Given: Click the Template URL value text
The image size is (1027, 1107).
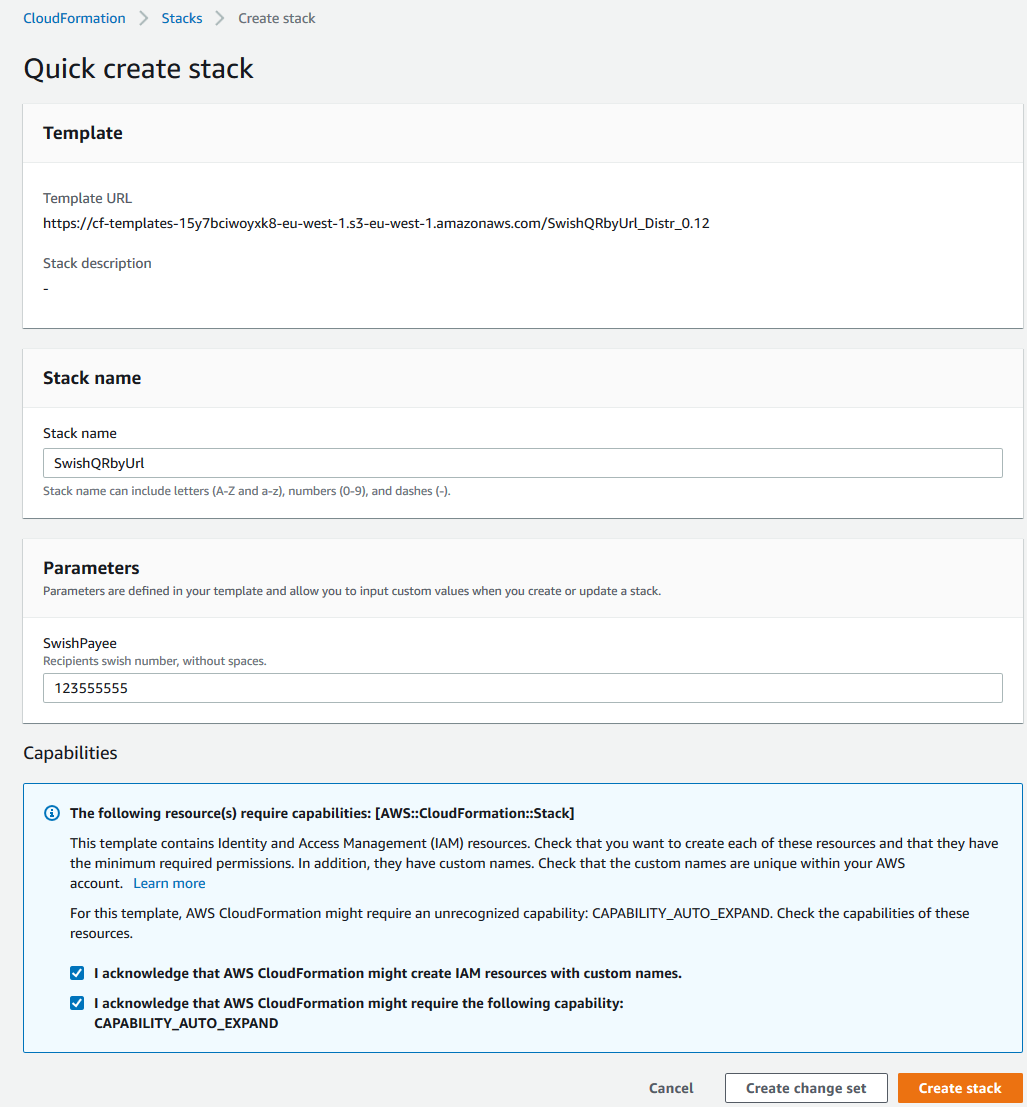Looking at the screenshot, I should point(376,223).
